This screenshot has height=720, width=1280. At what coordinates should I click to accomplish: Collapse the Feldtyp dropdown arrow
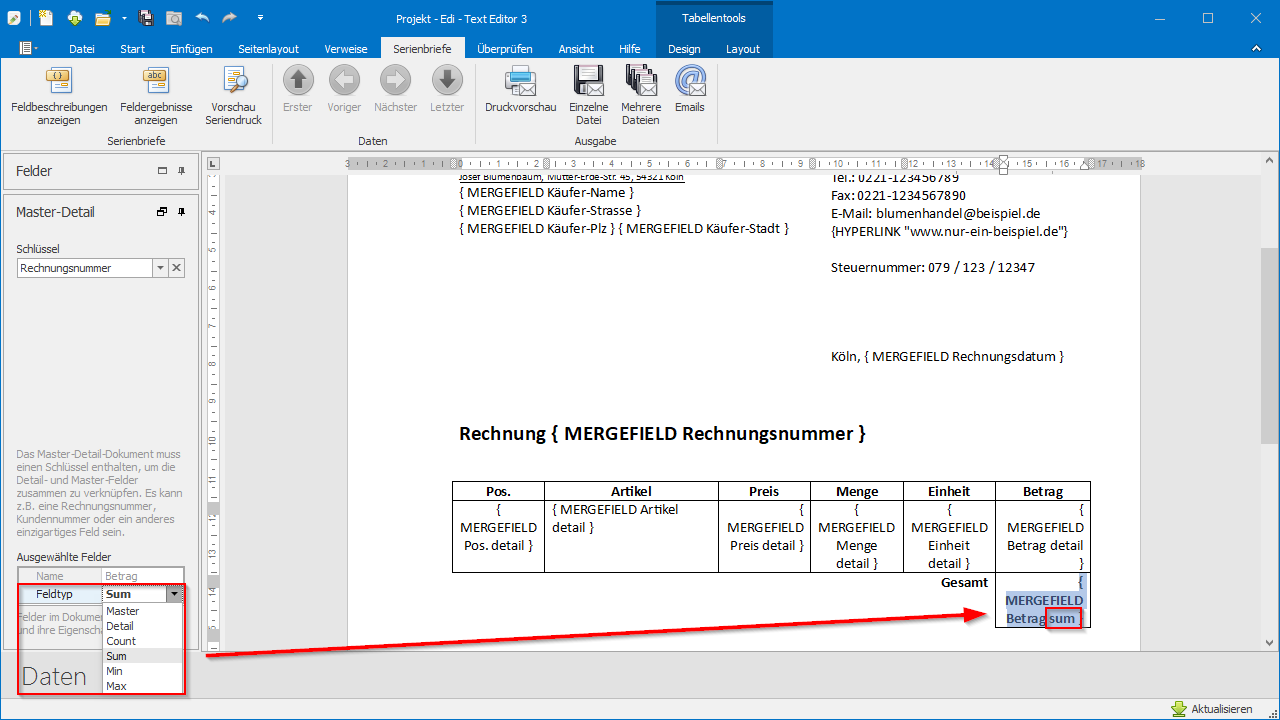pyautogui.click(x=175, y=594)
